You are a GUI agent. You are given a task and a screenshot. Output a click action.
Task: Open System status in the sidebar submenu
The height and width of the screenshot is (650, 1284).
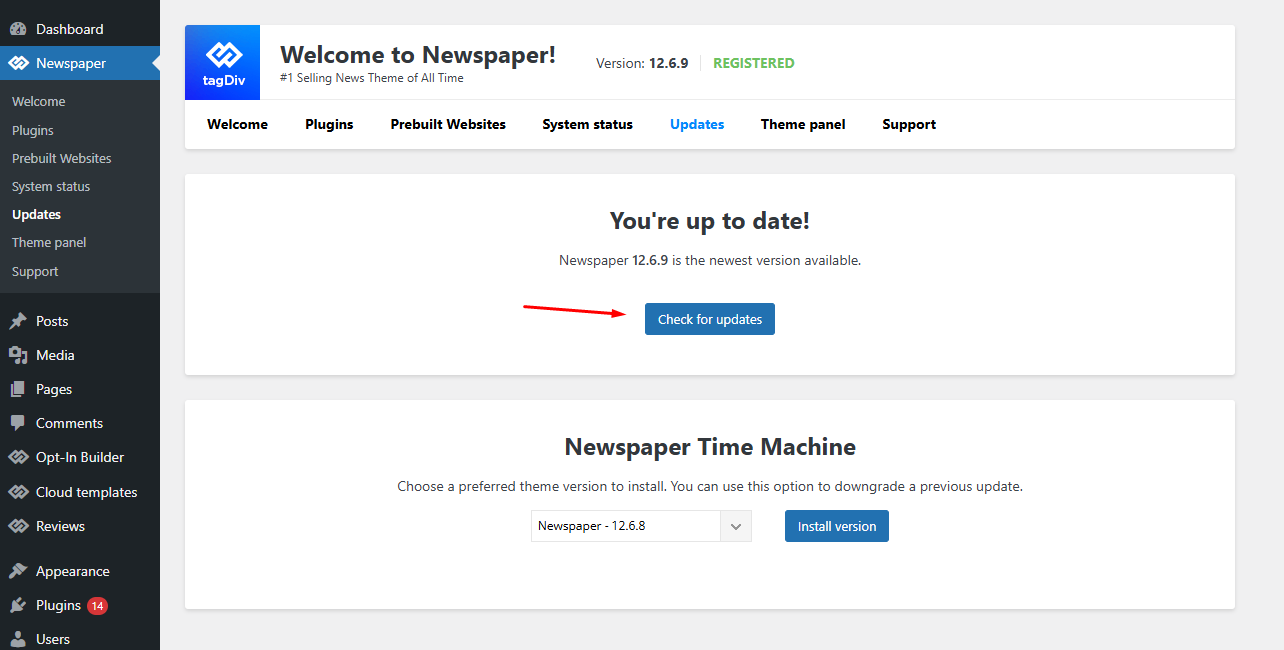pyautogui.click(x=51, y=186)
